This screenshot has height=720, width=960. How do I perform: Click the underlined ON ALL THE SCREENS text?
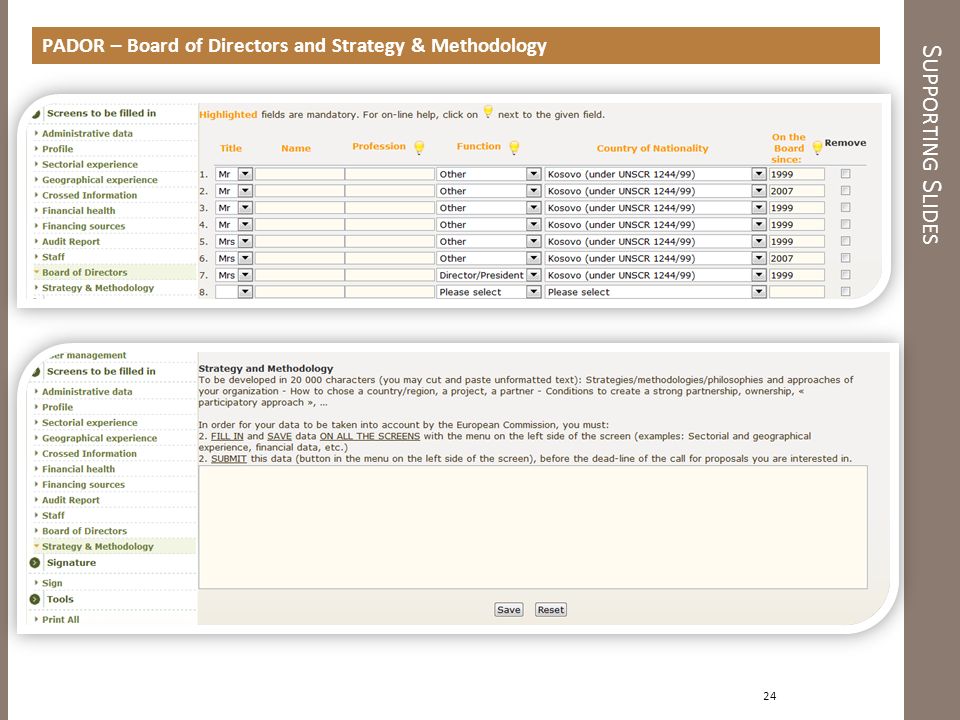point(370,436)
